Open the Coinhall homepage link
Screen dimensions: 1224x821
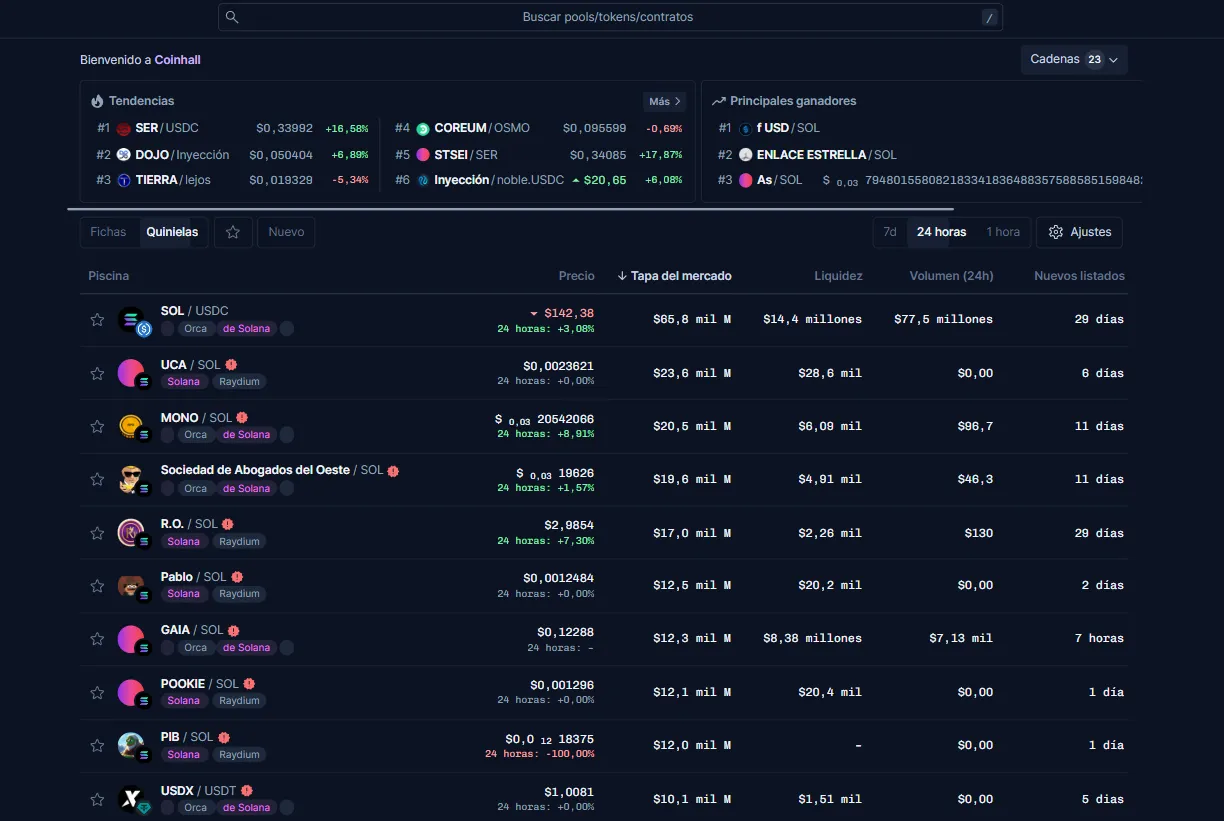click(177, 59)
